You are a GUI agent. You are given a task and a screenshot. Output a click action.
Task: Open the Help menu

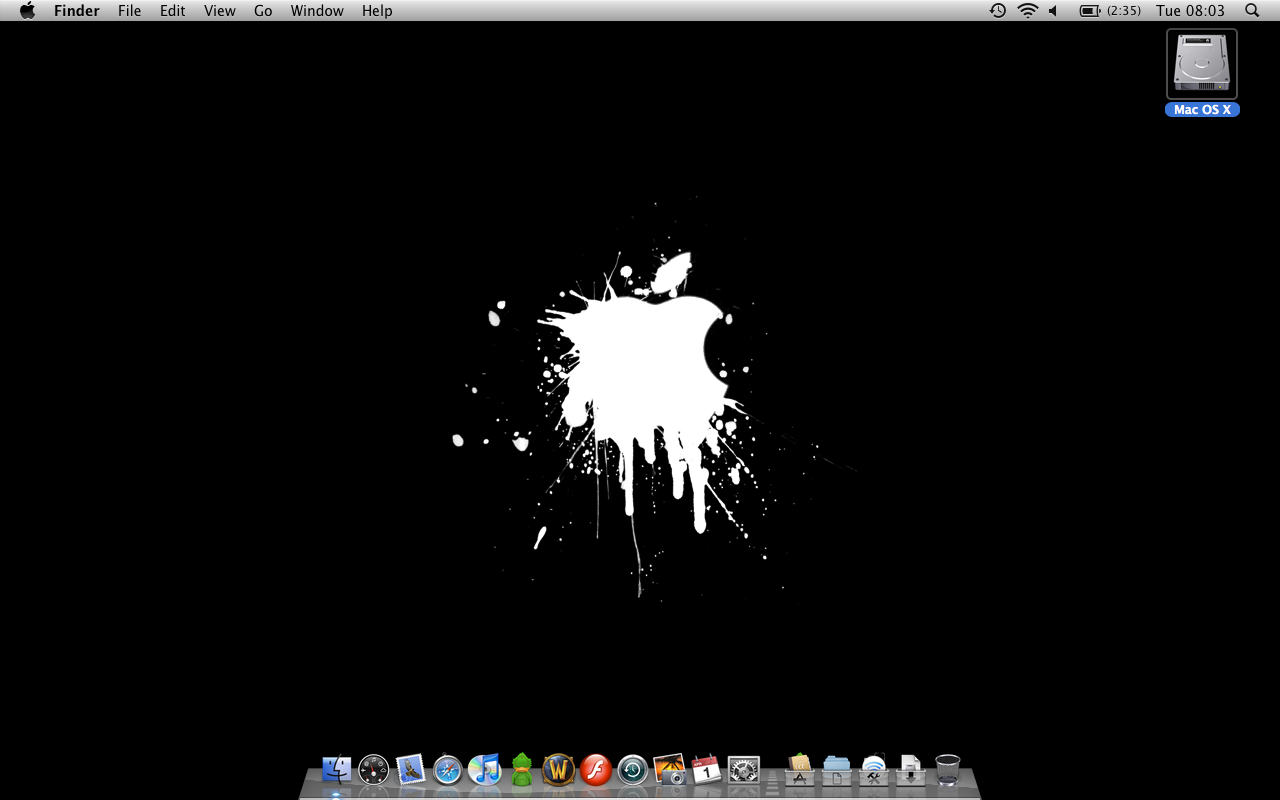pos(377,11)
